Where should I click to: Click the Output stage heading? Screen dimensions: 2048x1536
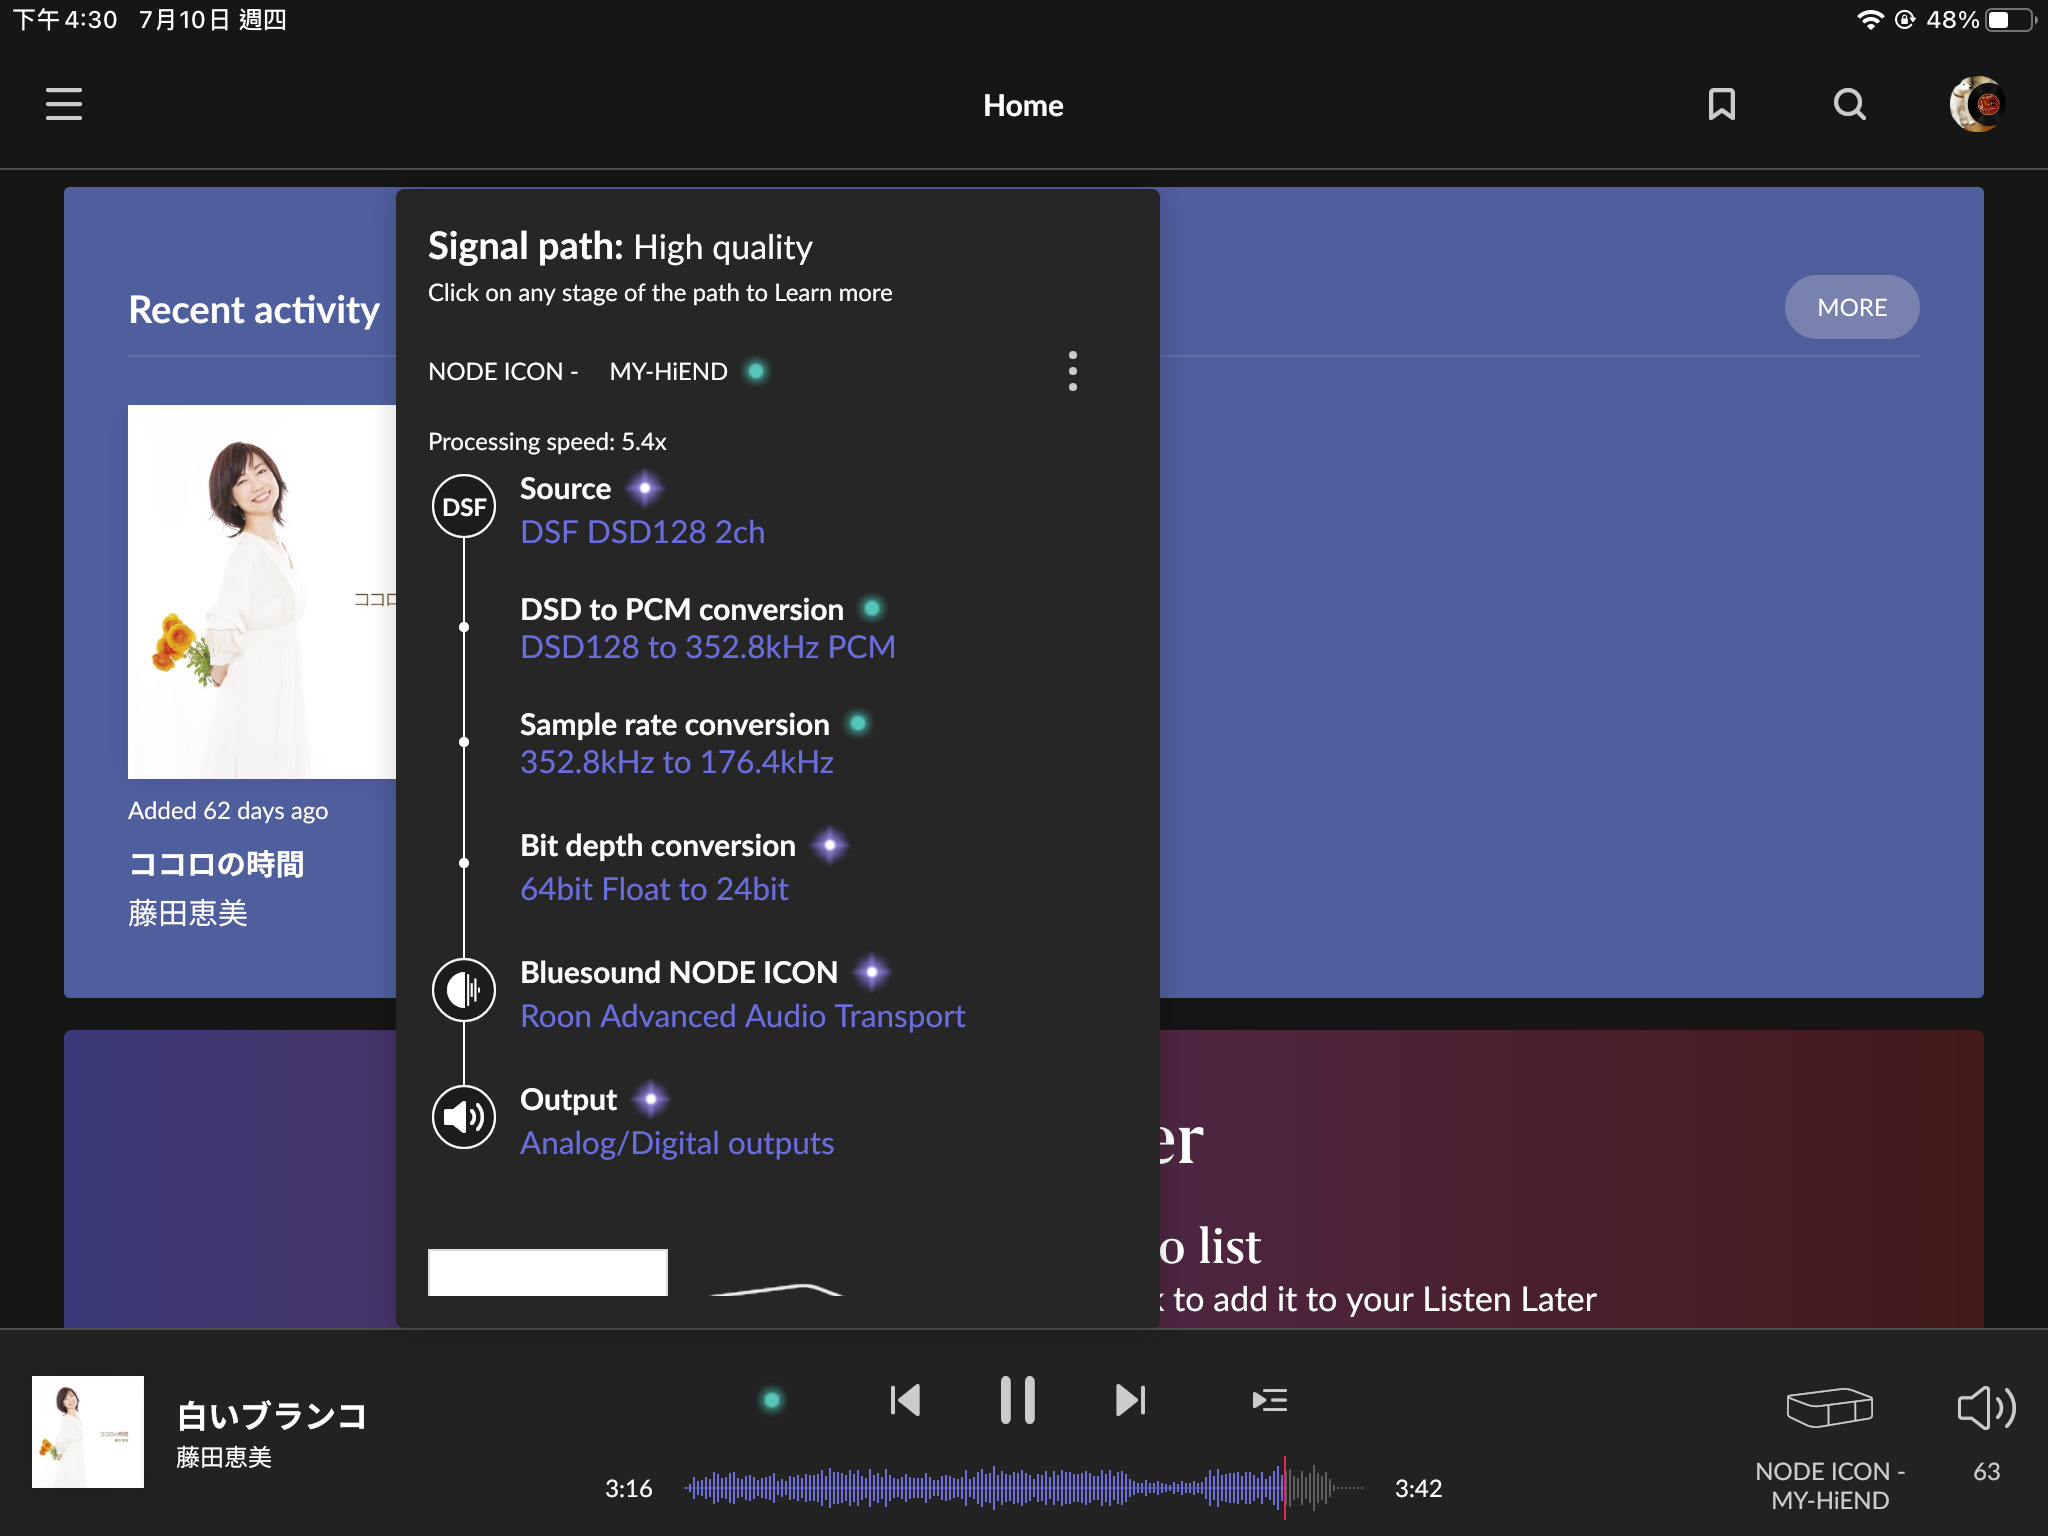(x=568, y=1100)
